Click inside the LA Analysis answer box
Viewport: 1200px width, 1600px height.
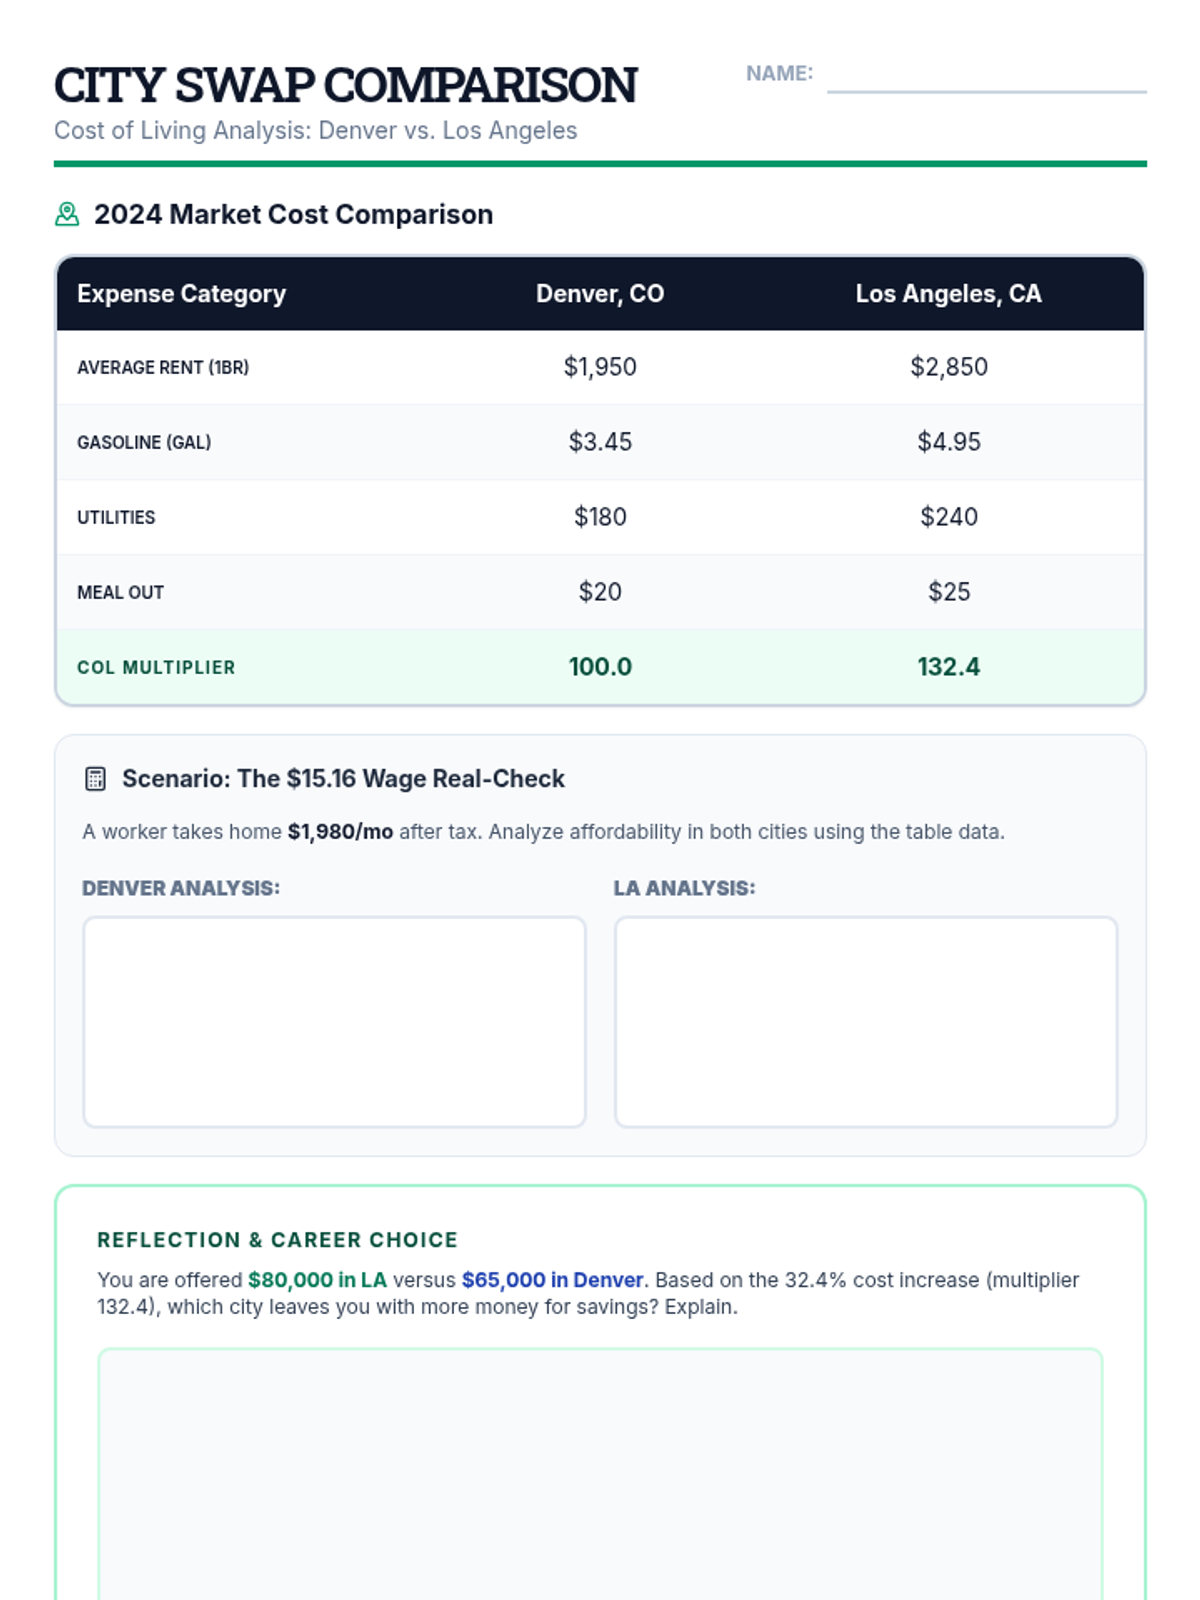865,1021
